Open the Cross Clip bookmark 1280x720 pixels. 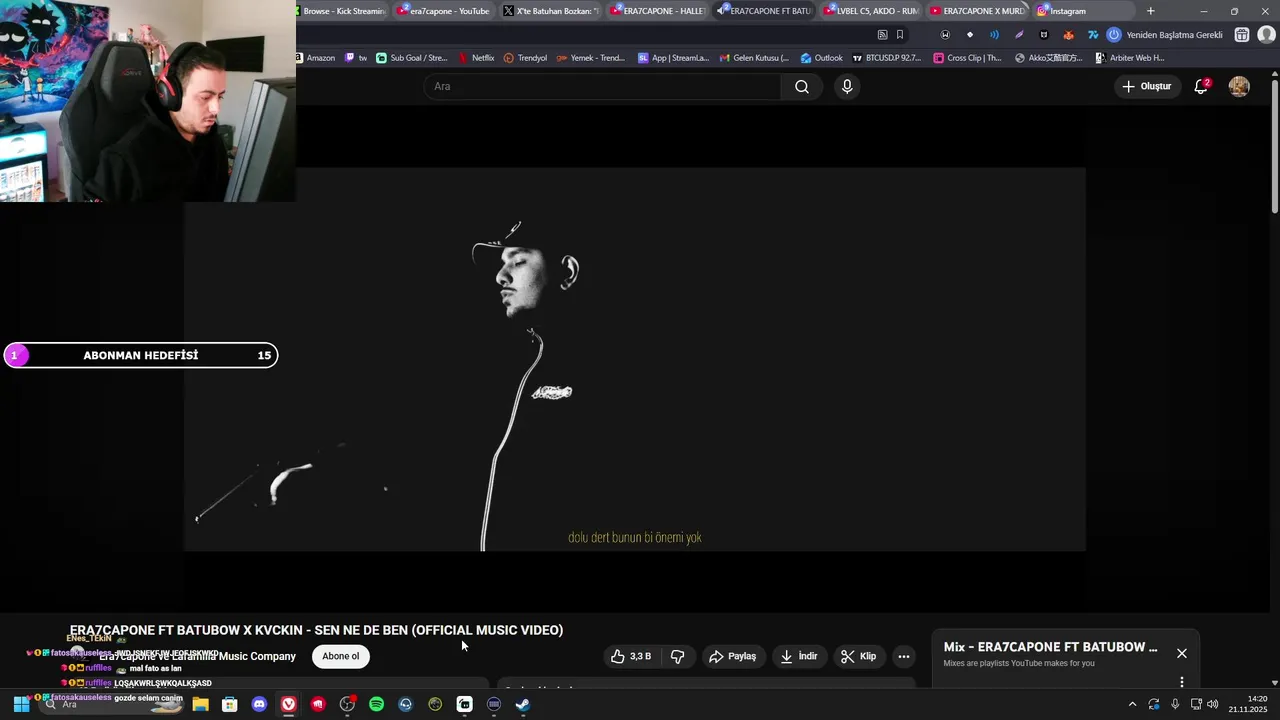coord(967,58)
